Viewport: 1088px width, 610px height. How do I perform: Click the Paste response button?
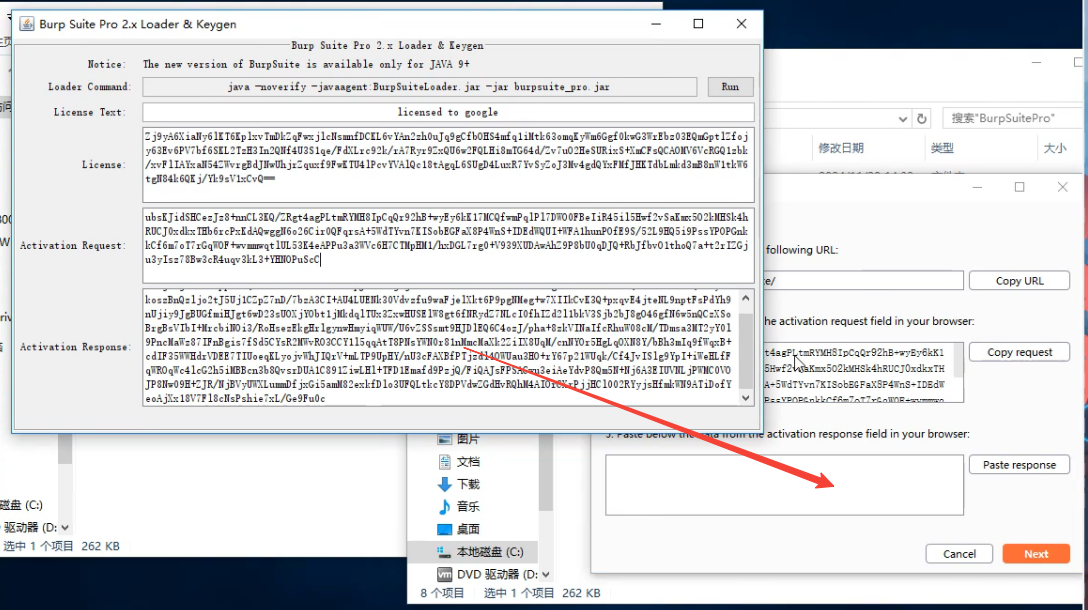pos(1019,464)
